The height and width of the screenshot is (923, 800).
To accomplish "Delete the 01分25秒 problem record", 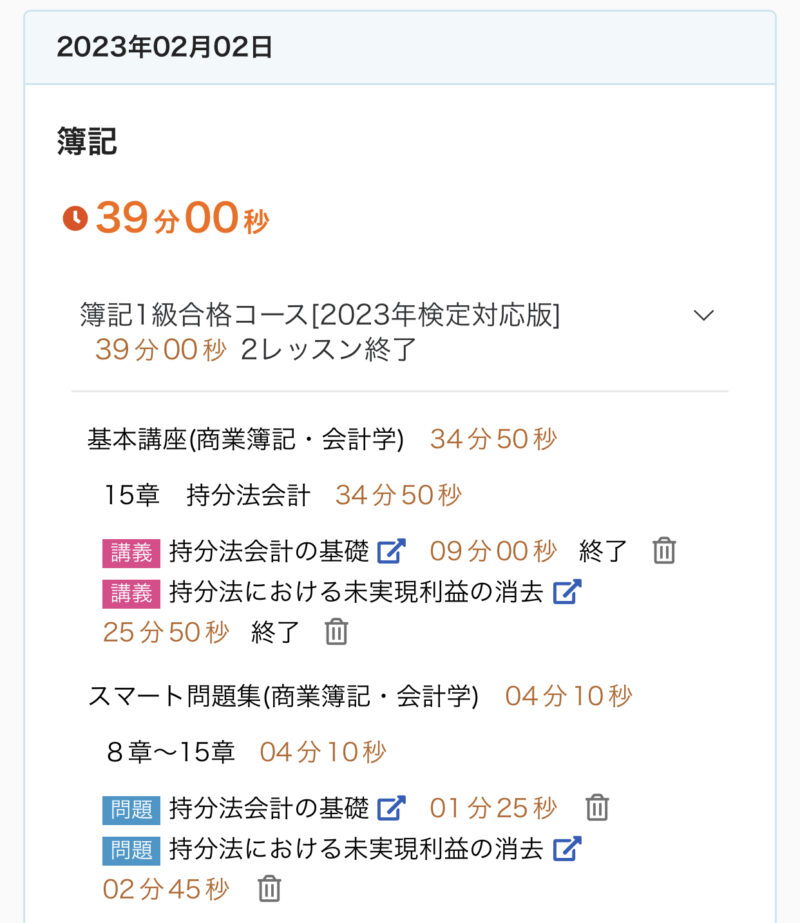I will point(597,808).
